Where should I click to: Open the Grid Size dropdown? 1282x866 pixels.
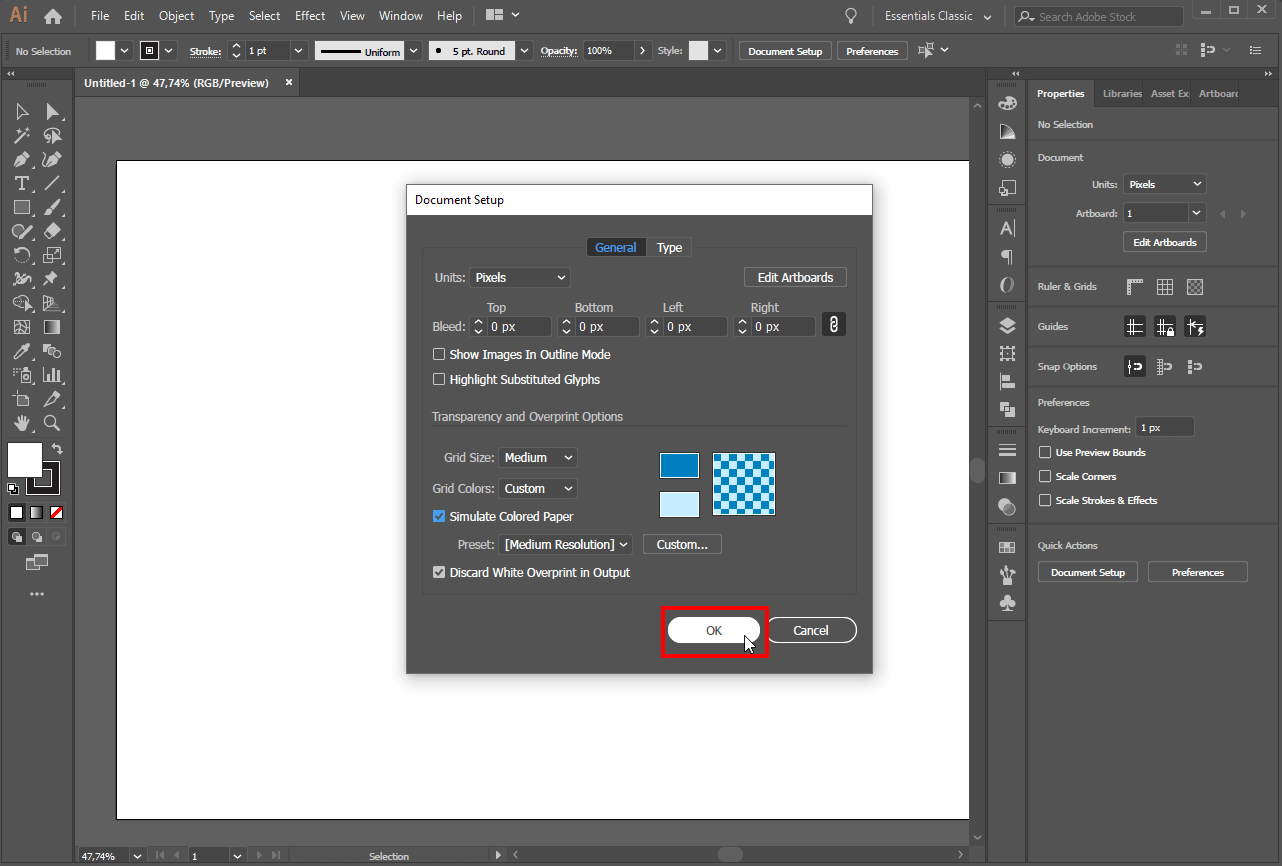coord(537,457)
